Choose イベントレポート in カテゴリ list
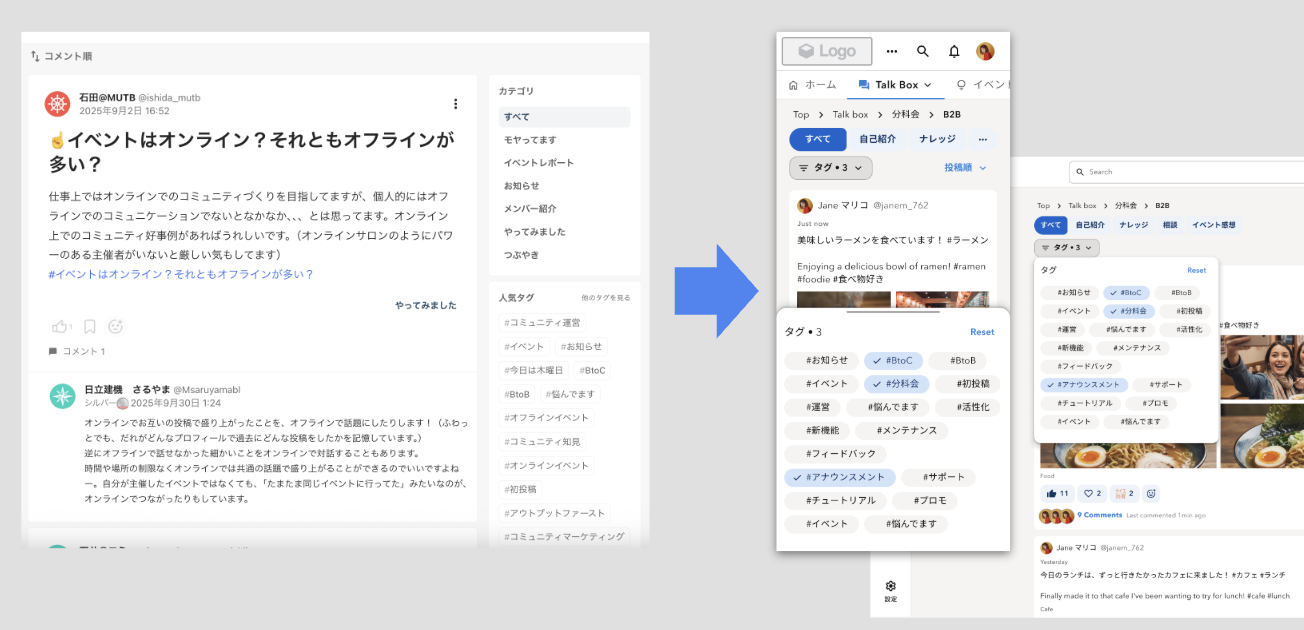 539,163
